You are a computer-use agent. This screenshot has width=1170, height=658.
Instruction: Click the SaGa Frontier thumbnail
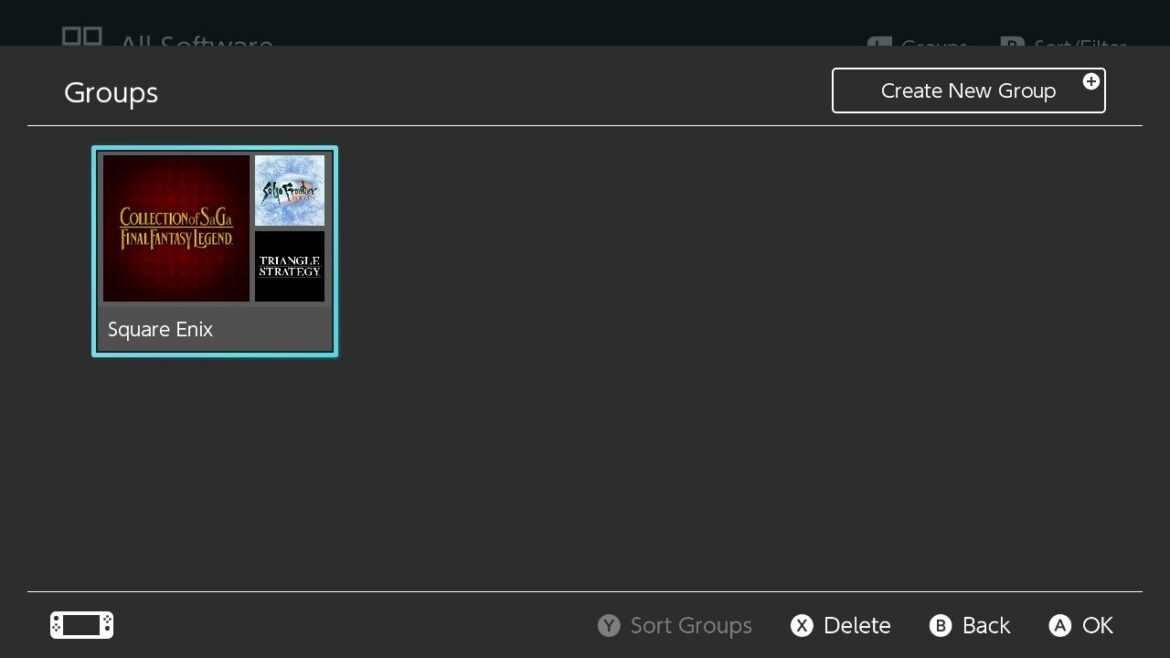click(289, 189)
